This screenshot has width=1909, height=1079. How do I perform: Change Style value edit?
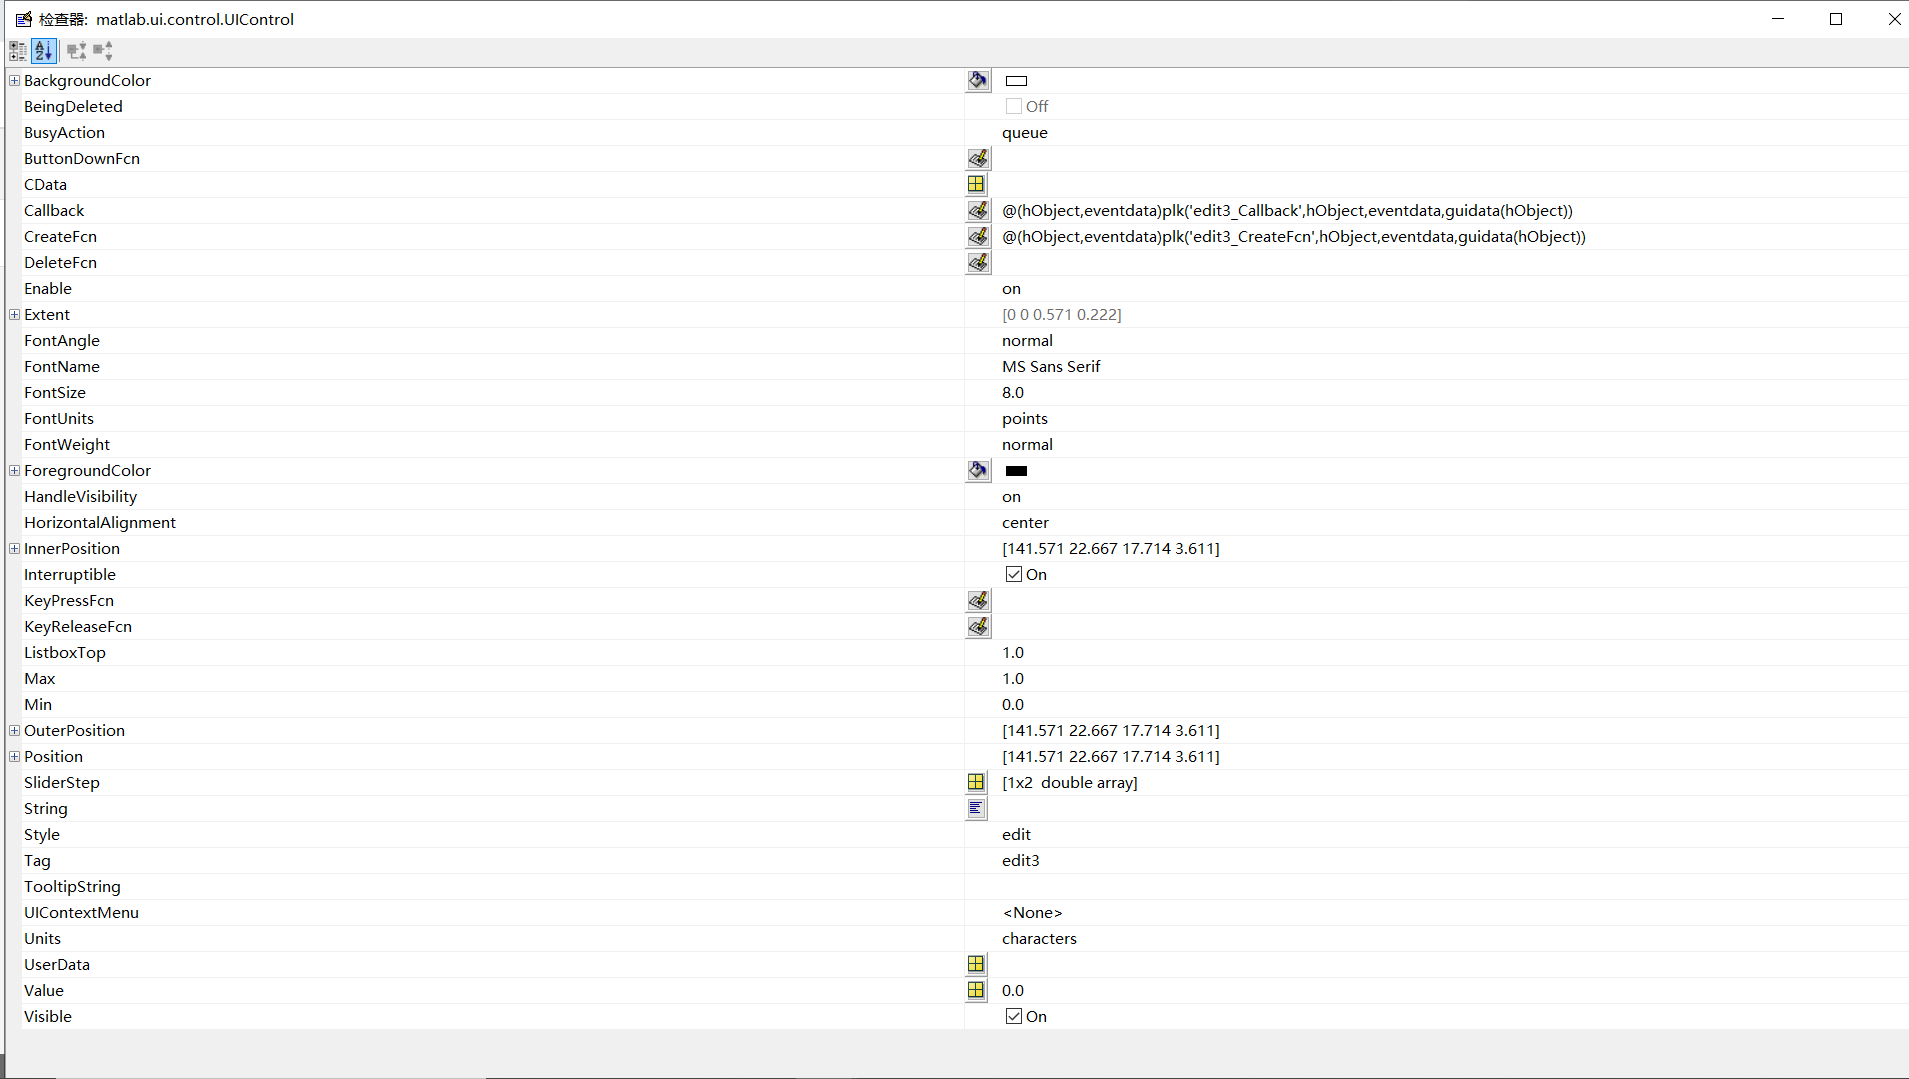click(1016, 834)
